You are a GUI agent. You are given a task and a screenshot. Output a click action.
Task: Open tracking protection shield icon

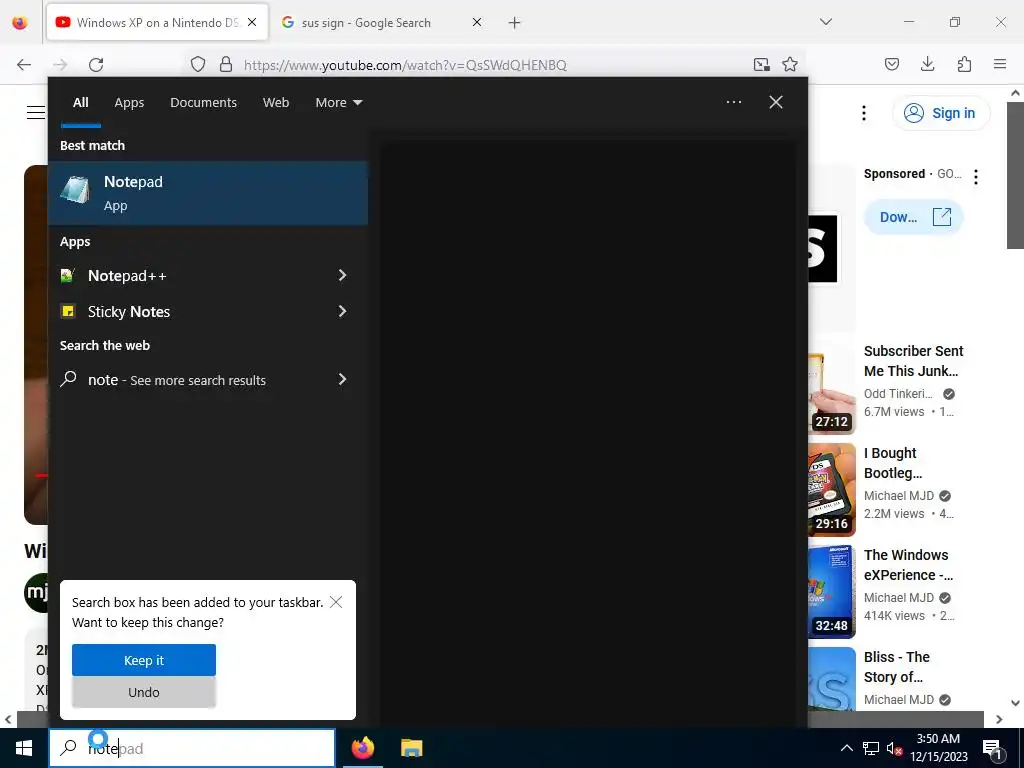pos(198,64)
